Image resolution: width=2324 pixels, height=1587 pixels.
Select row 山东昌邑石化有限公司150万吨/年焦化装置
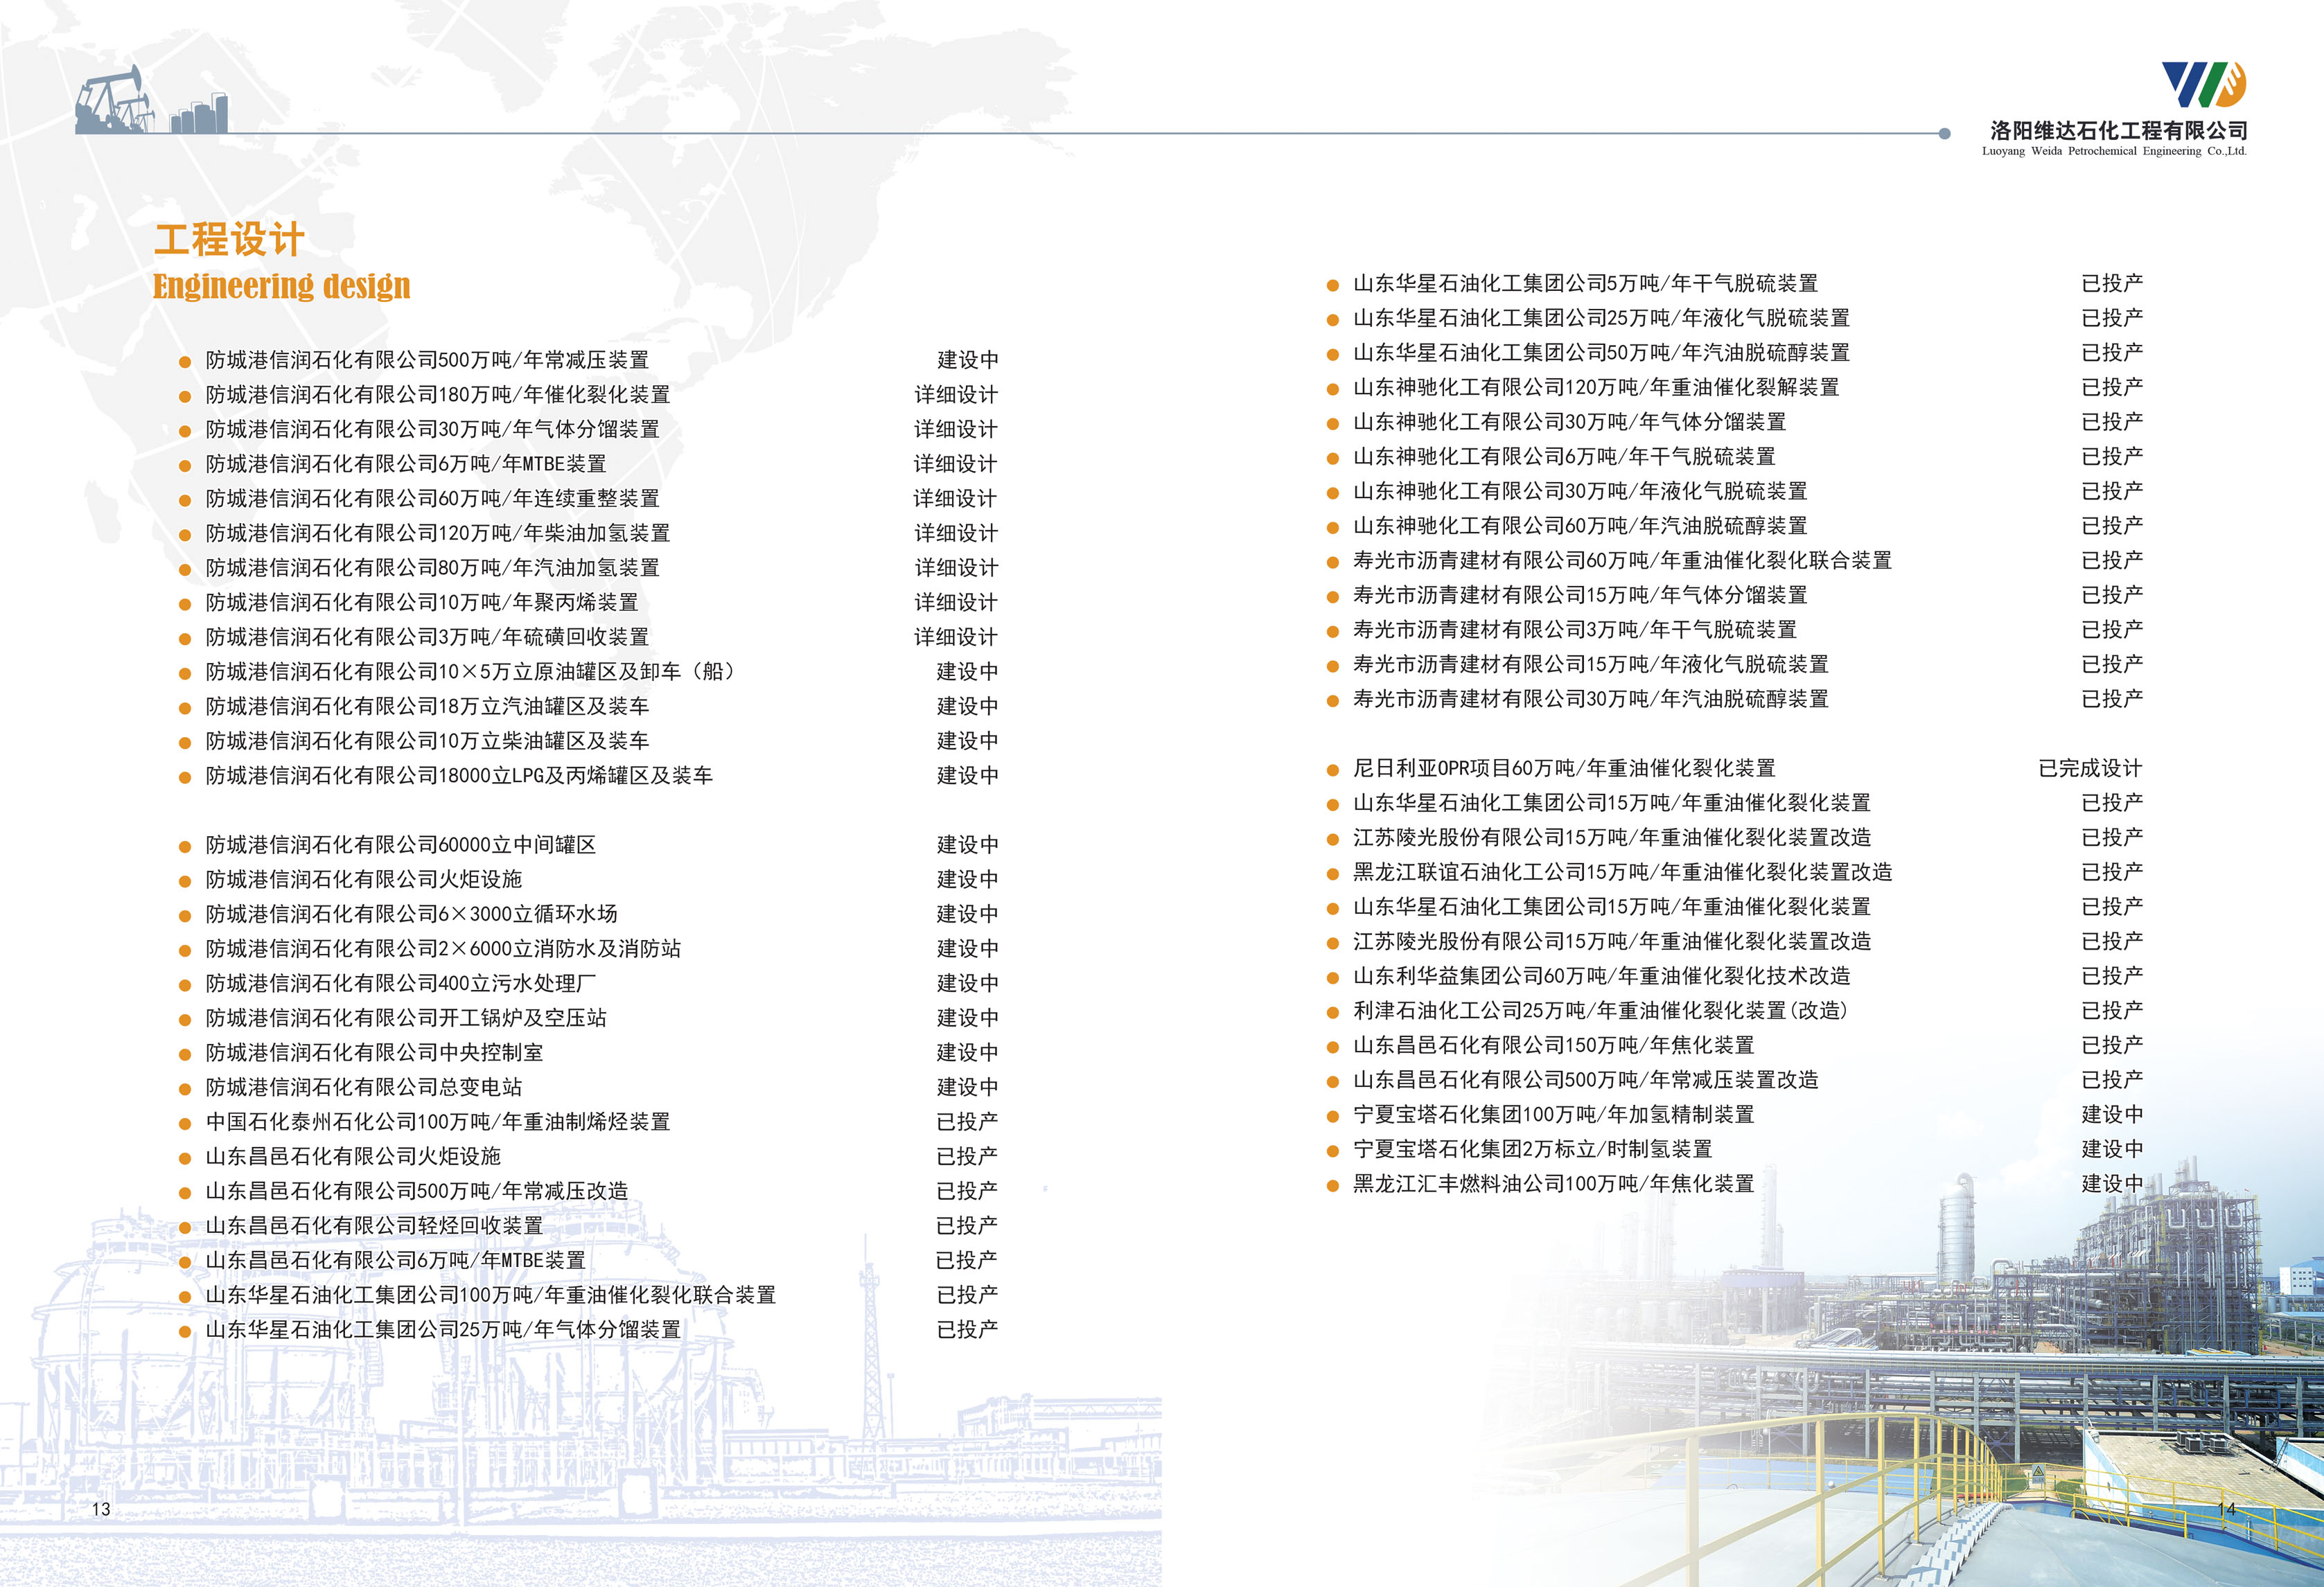1735,1046
